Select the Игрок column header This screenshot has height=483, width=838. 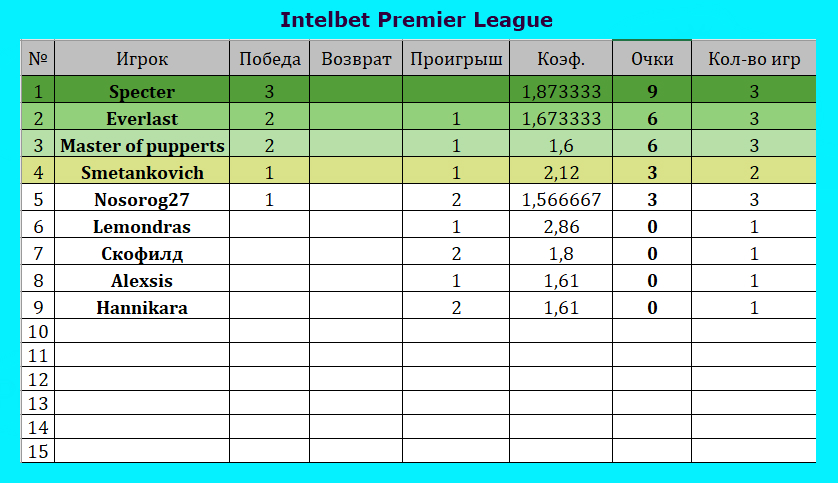(x=142, y=58)
